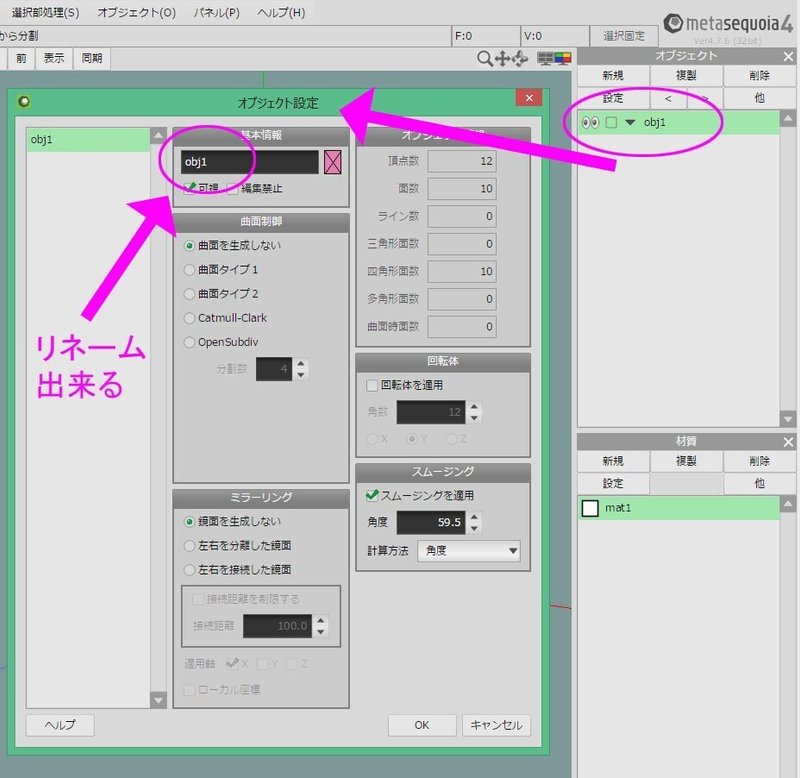Click the gray monitor layout icon

[545, 59]
